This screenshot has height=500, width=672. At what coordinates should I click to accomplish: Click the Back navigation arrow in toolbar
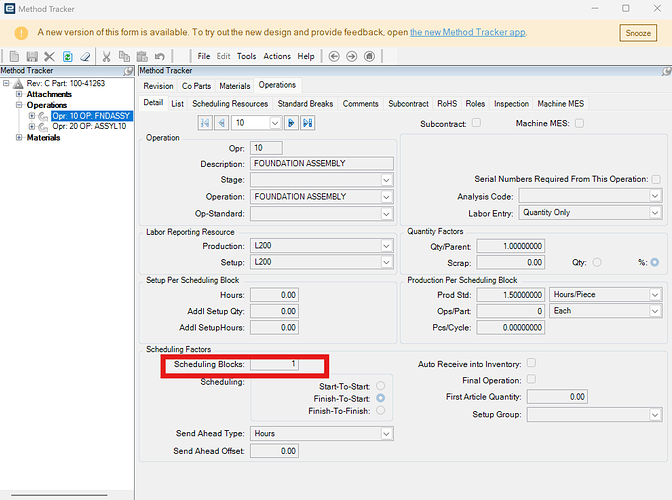334,56
